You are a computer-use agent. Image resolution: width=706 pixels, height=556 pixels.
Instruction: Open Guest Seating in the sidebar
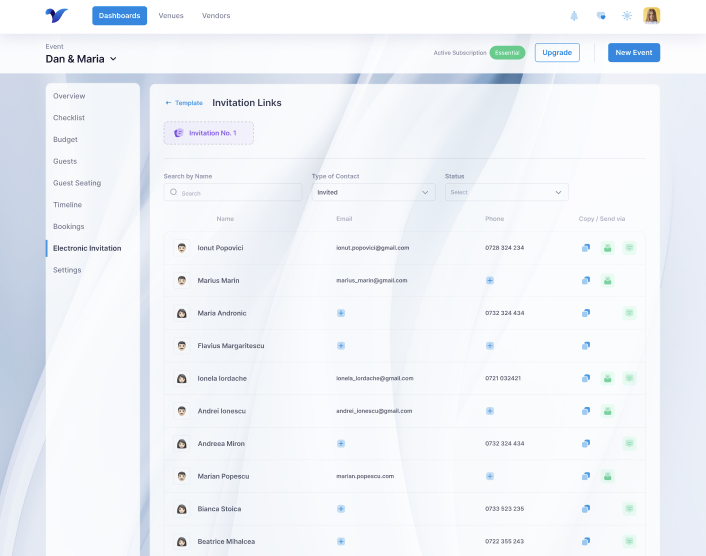coord(77,183)
